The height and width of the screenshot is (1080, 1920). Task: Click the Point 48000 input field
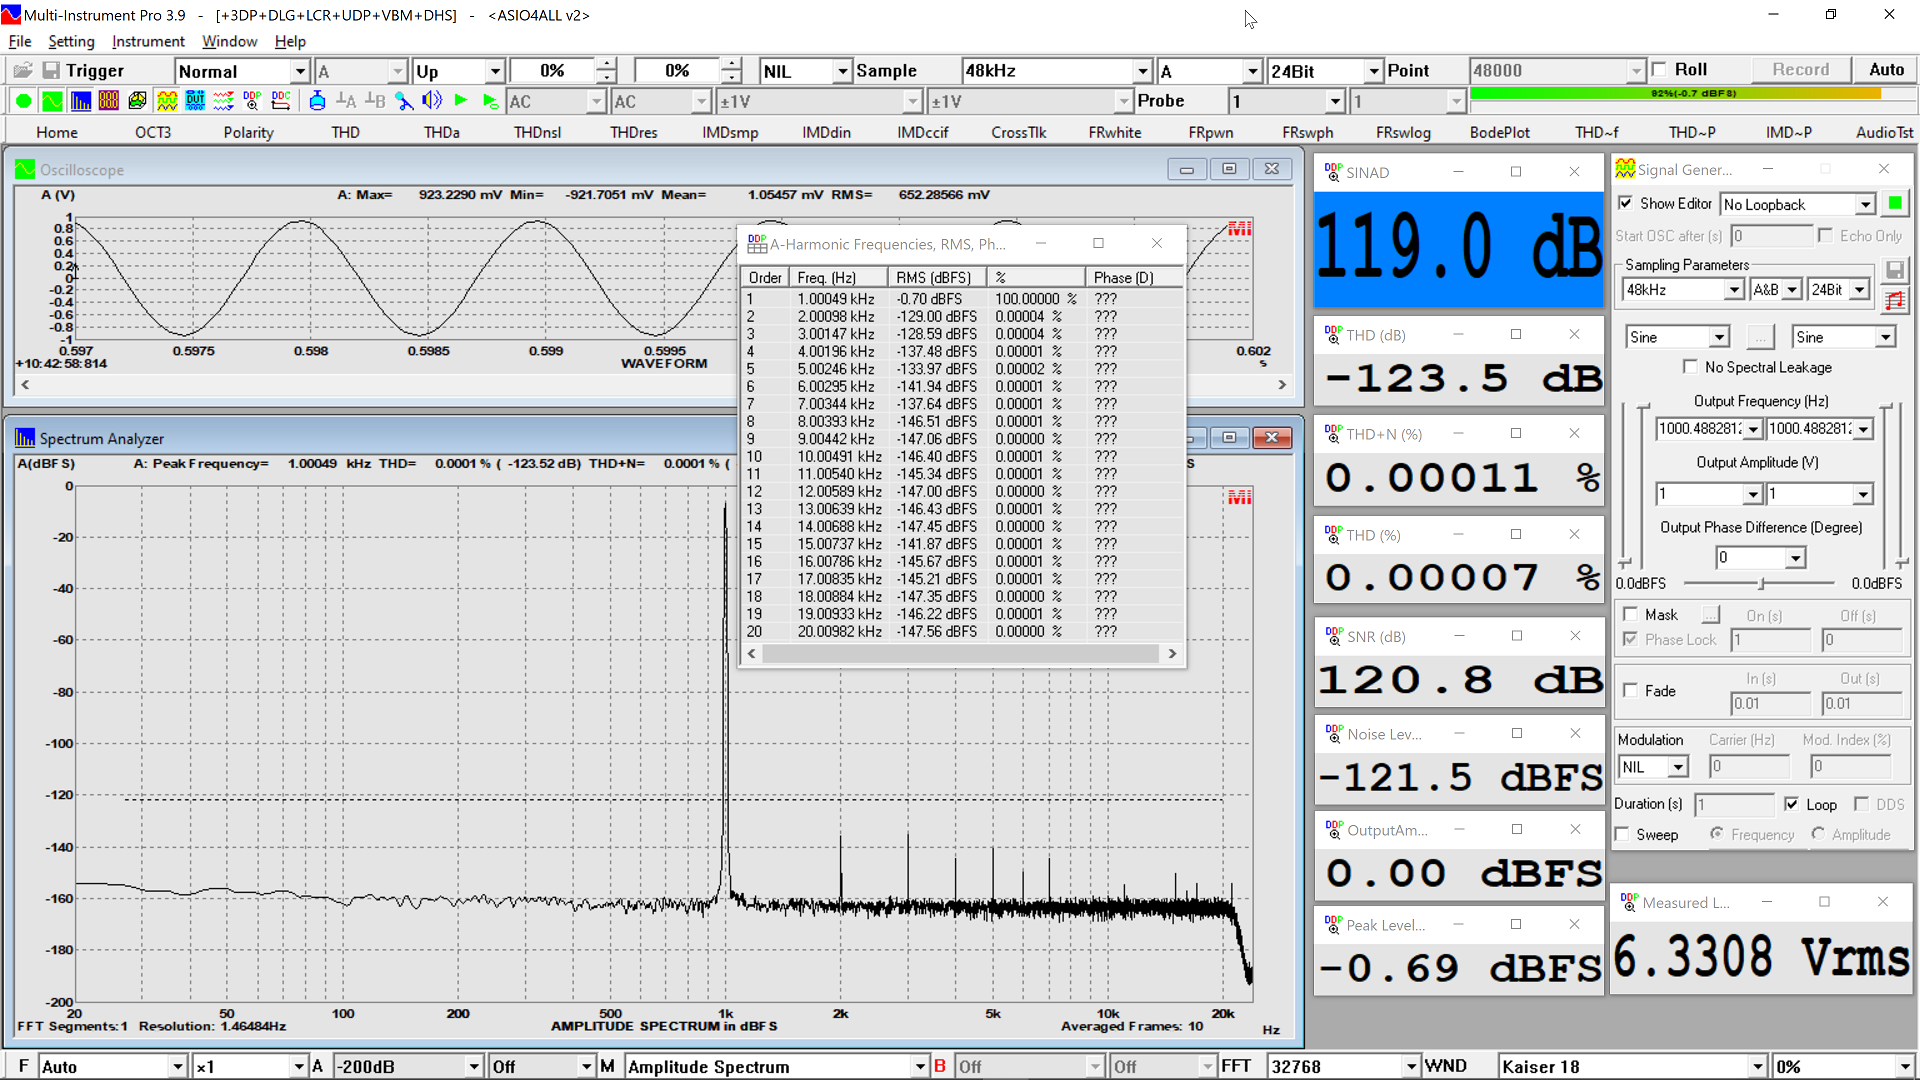click(1548, 71)
